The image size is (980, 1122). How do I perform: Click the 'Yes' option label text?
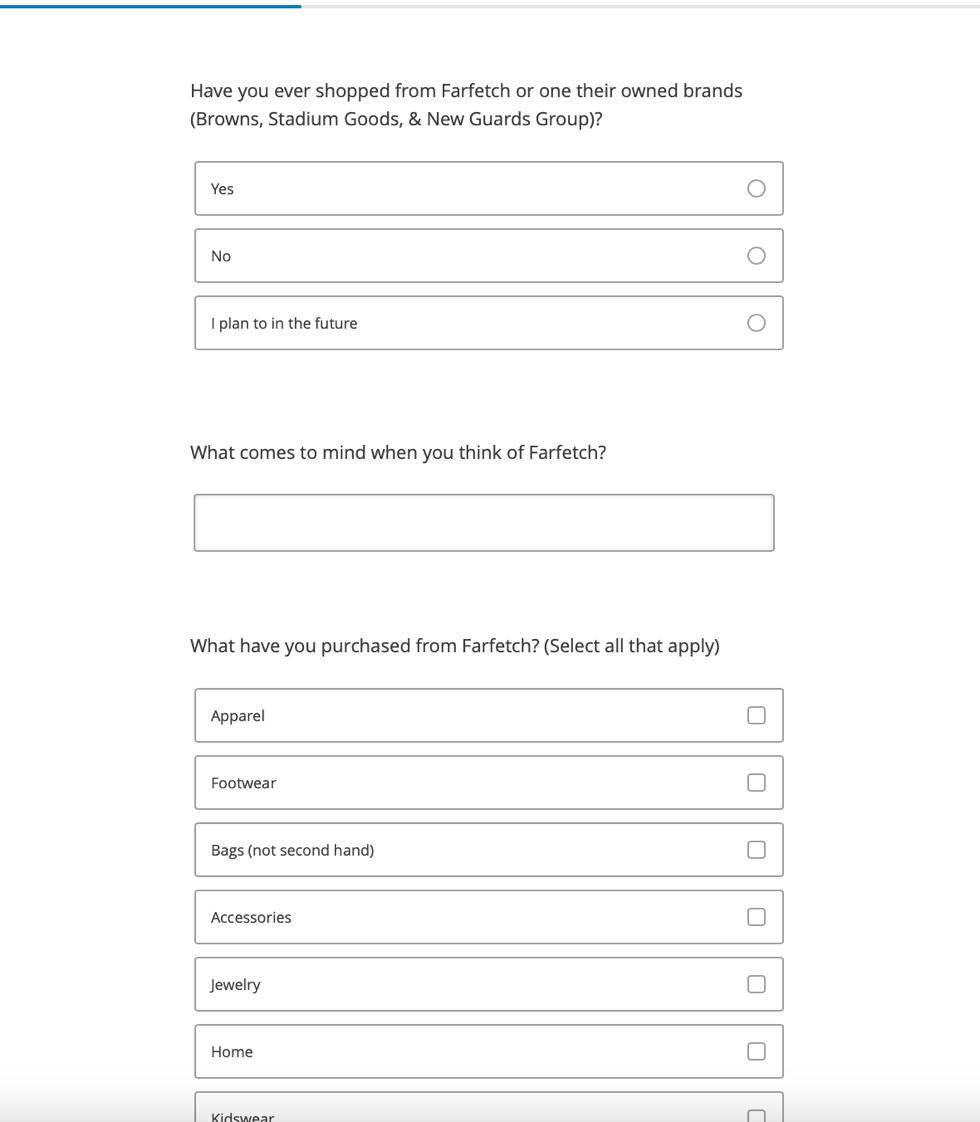click(222, 189)
